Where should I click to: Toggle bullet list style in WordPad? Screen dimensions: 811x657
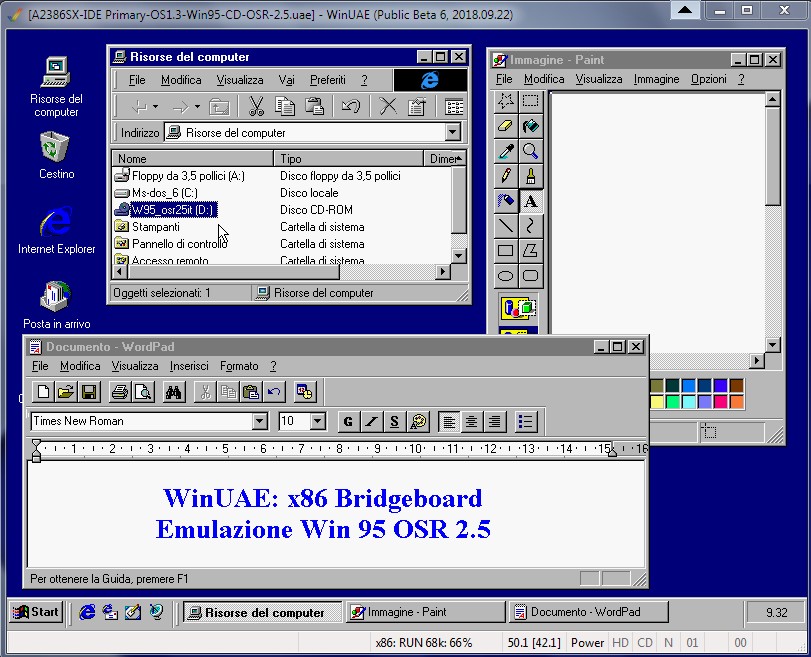[526, 422]
